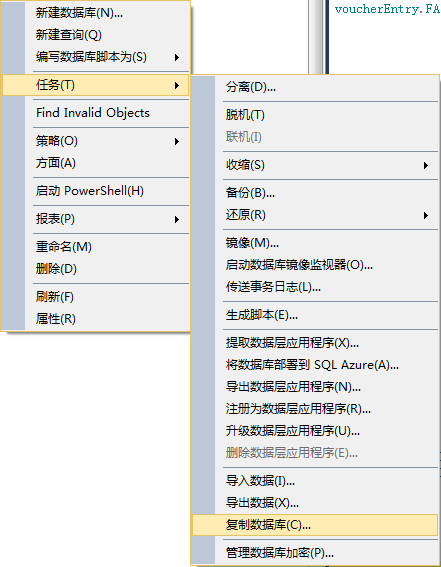
Task: Launch 启动 PowerShell(H)
Action: point(96,191)
